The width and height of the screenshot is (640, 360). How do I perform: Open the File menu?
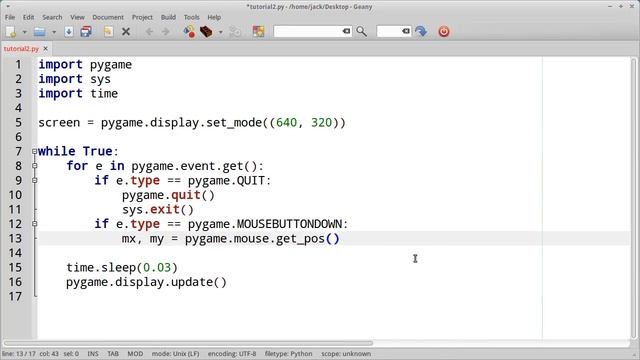pyautogui.click(x=10, y=17)
